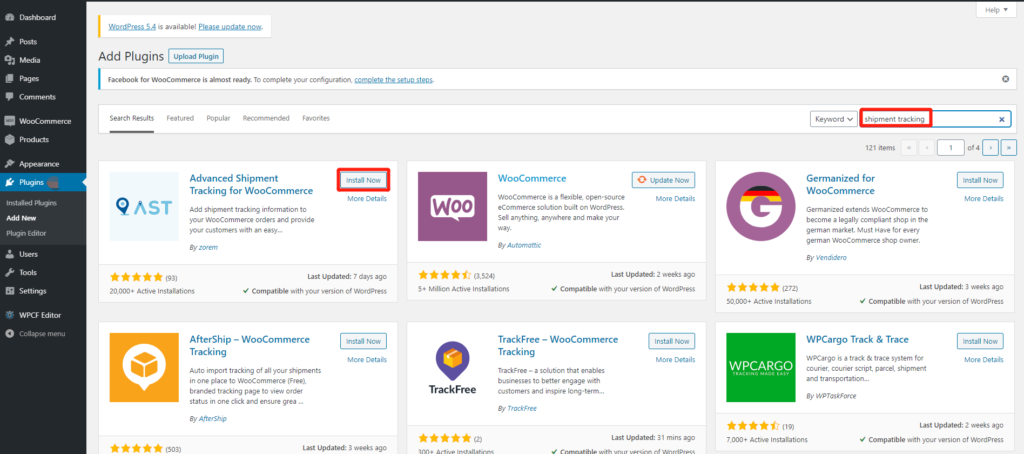Click the Settings sliders icon
The image size is (1024, 454).
pos(10,291)
